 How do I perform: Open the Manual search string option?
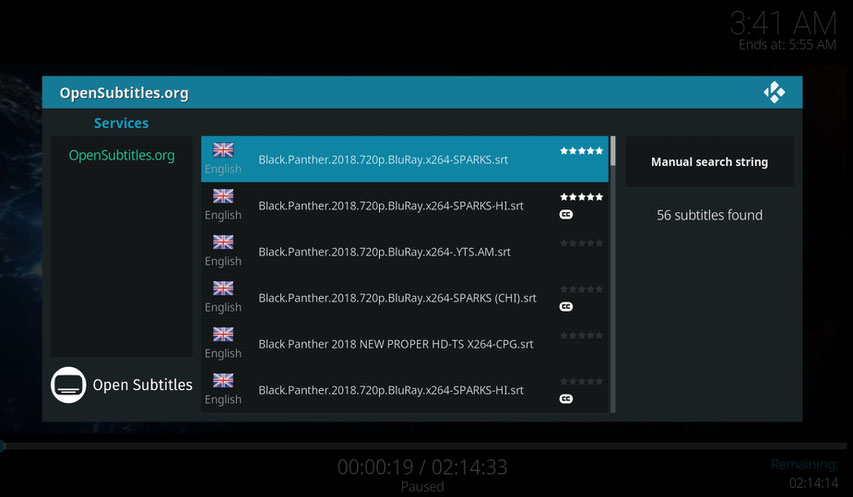click(709, 161)
